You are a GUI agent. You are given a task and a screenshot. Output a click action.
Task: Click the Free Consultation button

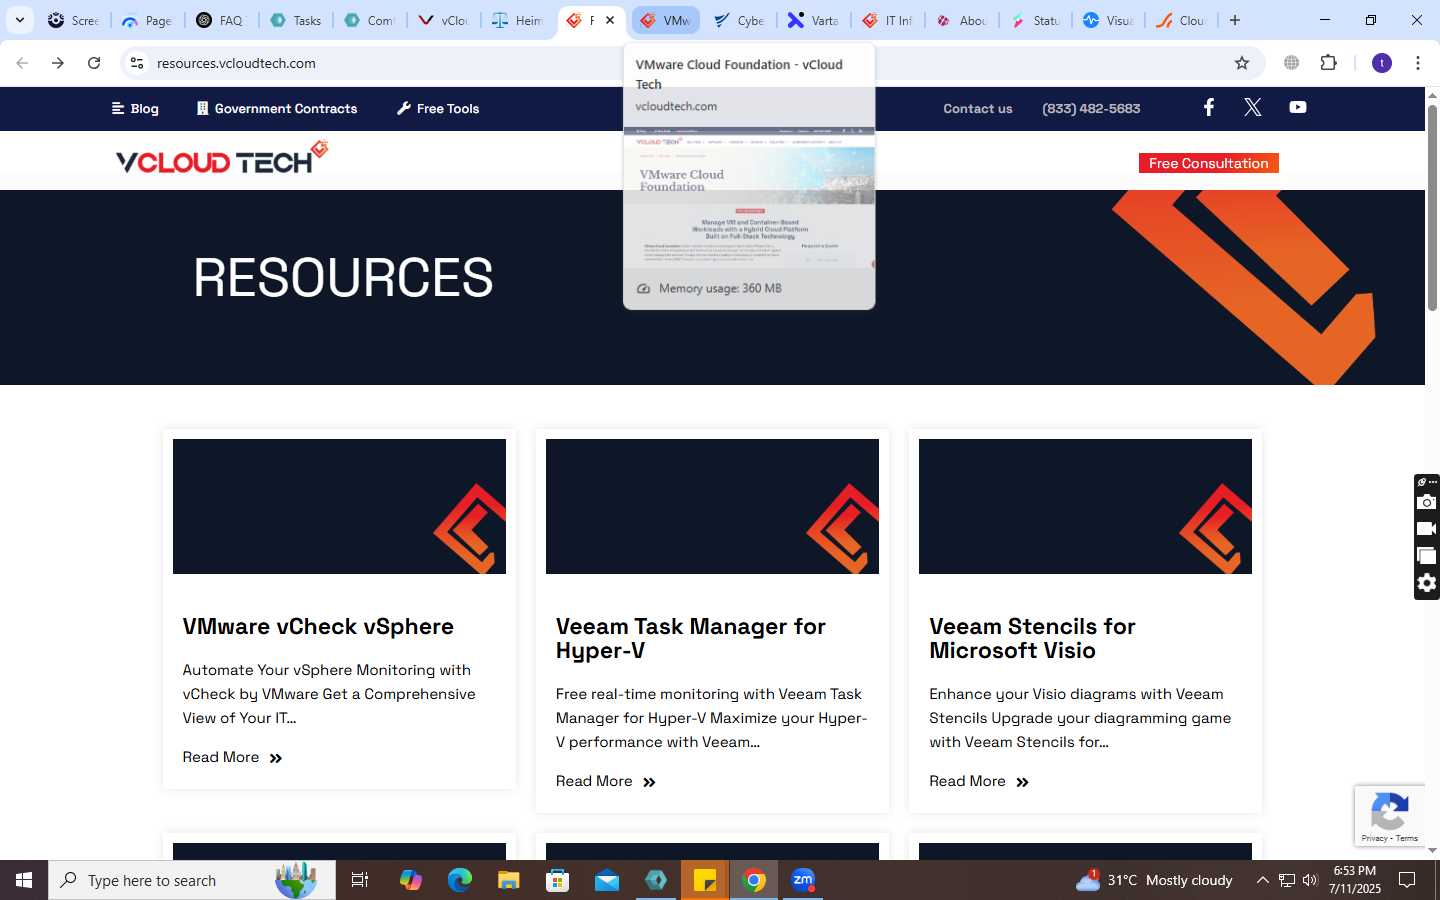[1208, 163]
